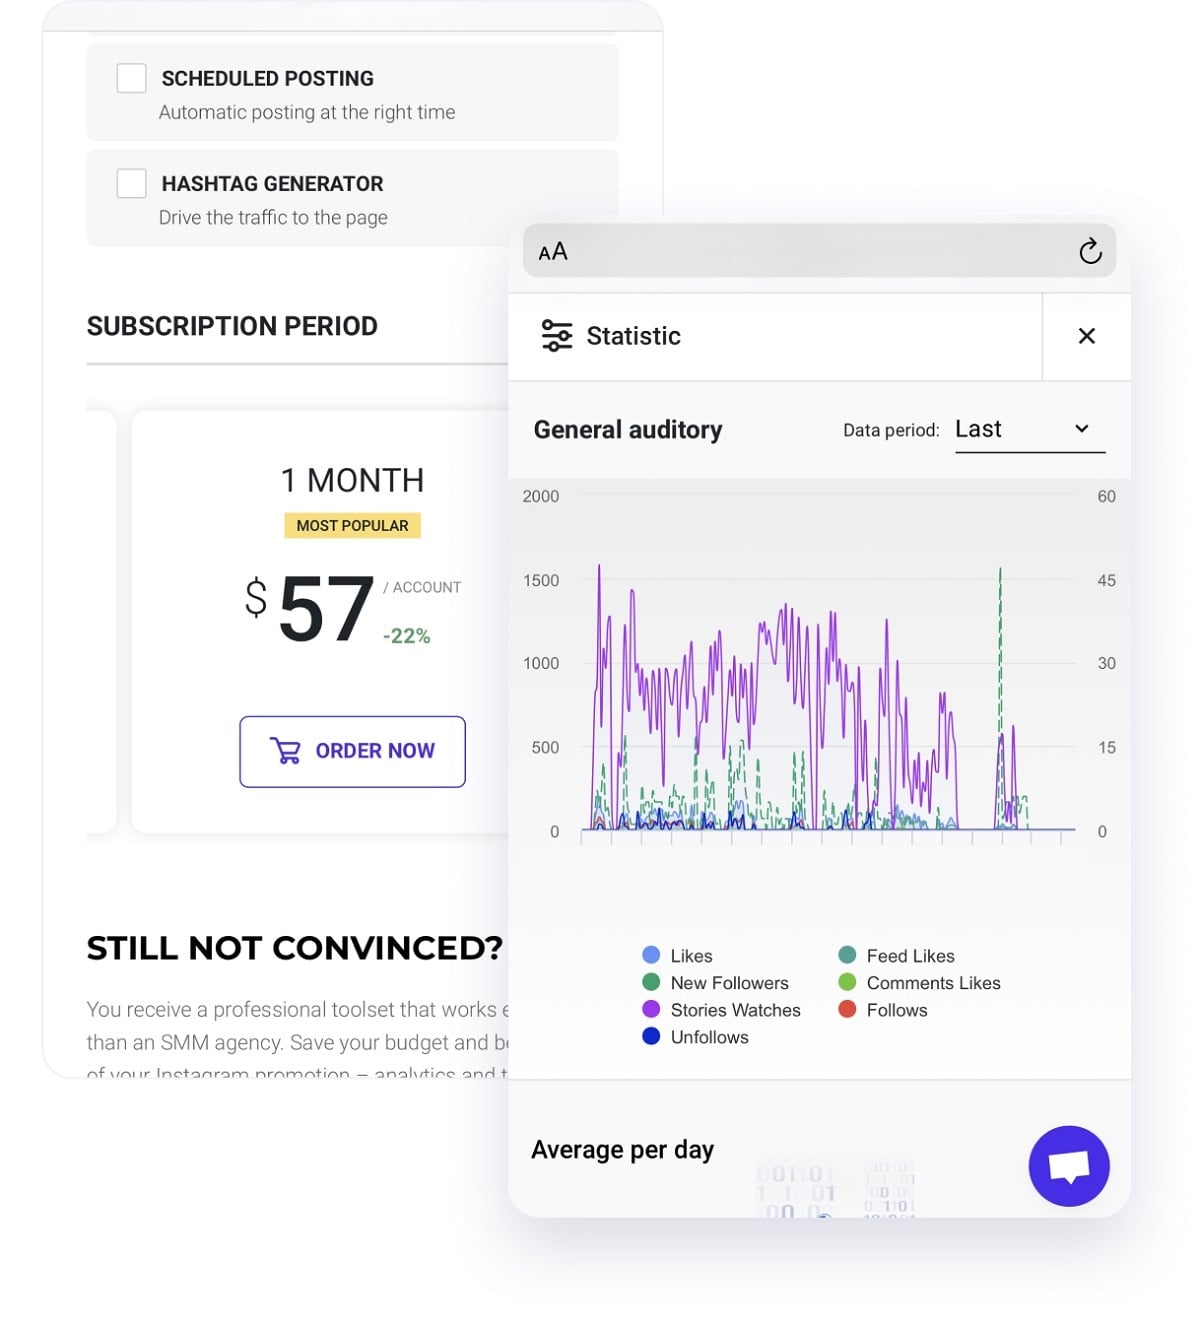Toggle Likes series in chart legend
This screenshot has height=1326, width=1200.
pos(652,956)
